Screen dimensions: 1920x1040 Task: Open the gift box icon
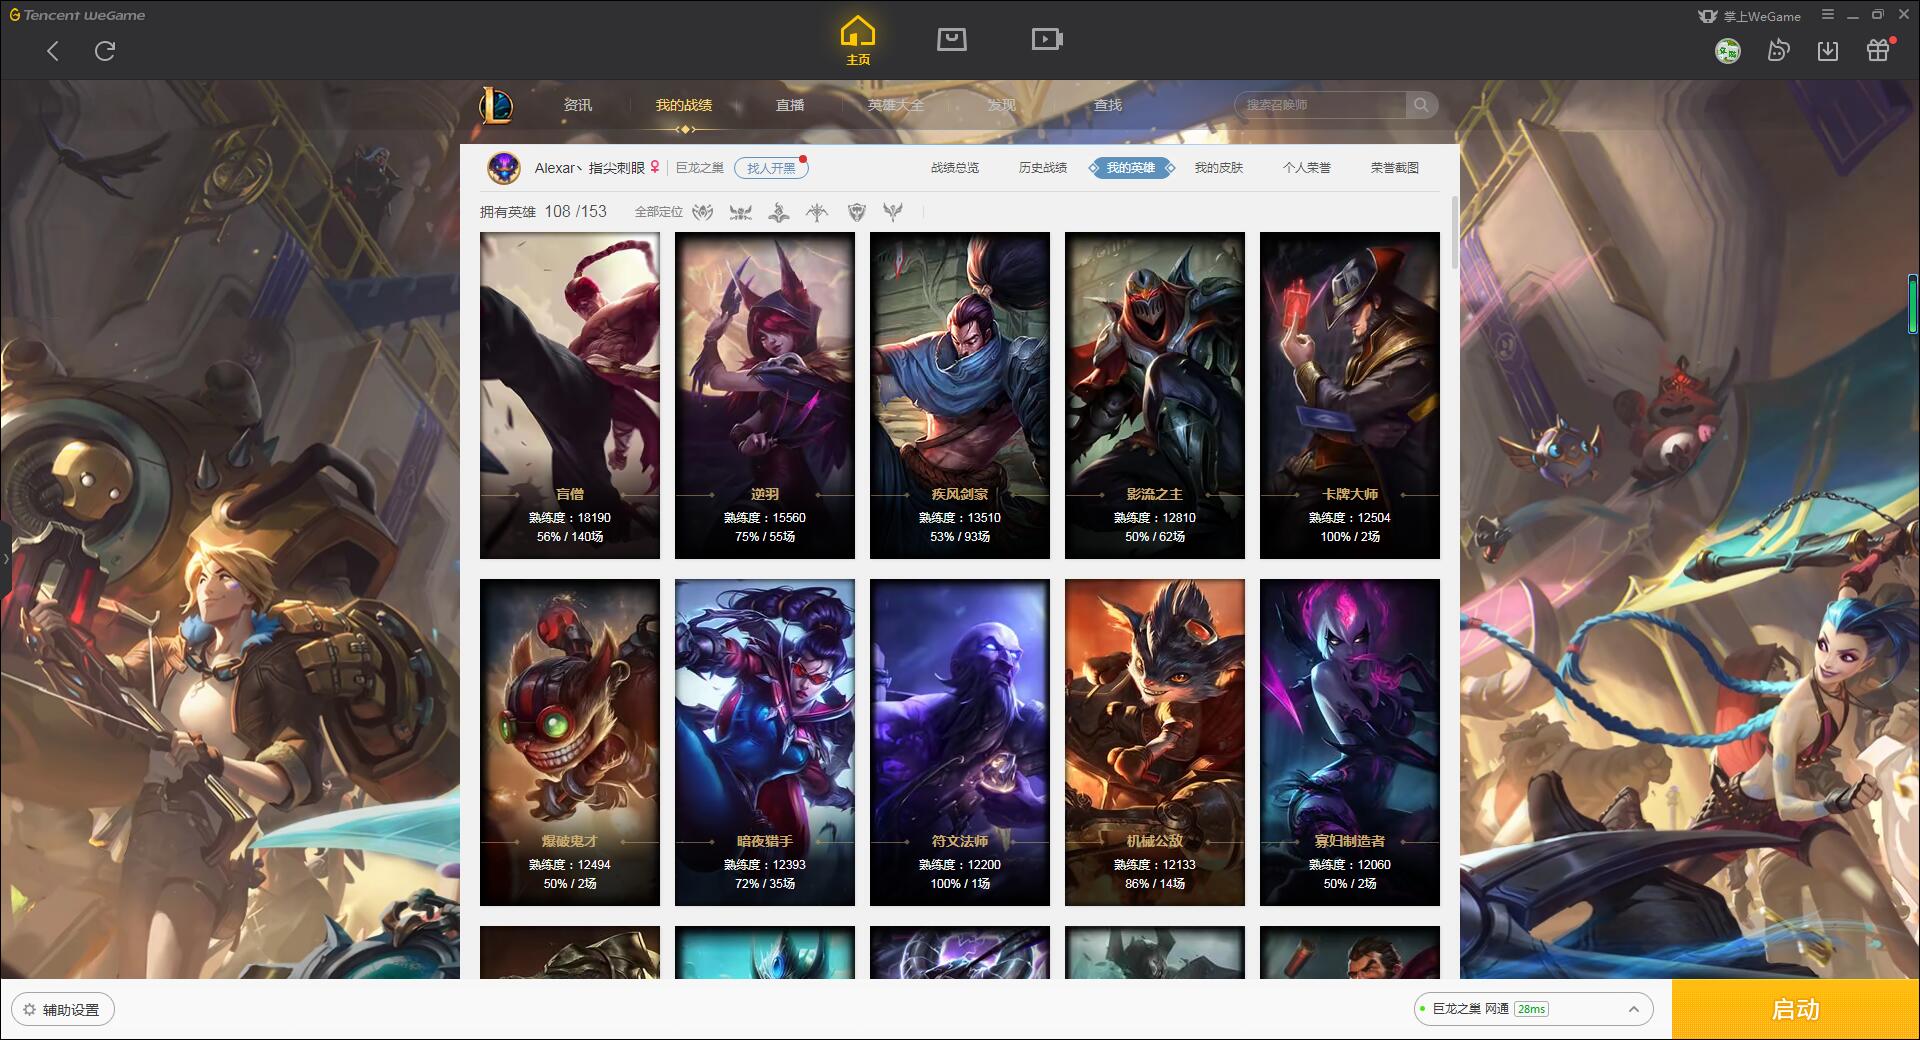pyautogui.click(x=1878, y=50)
